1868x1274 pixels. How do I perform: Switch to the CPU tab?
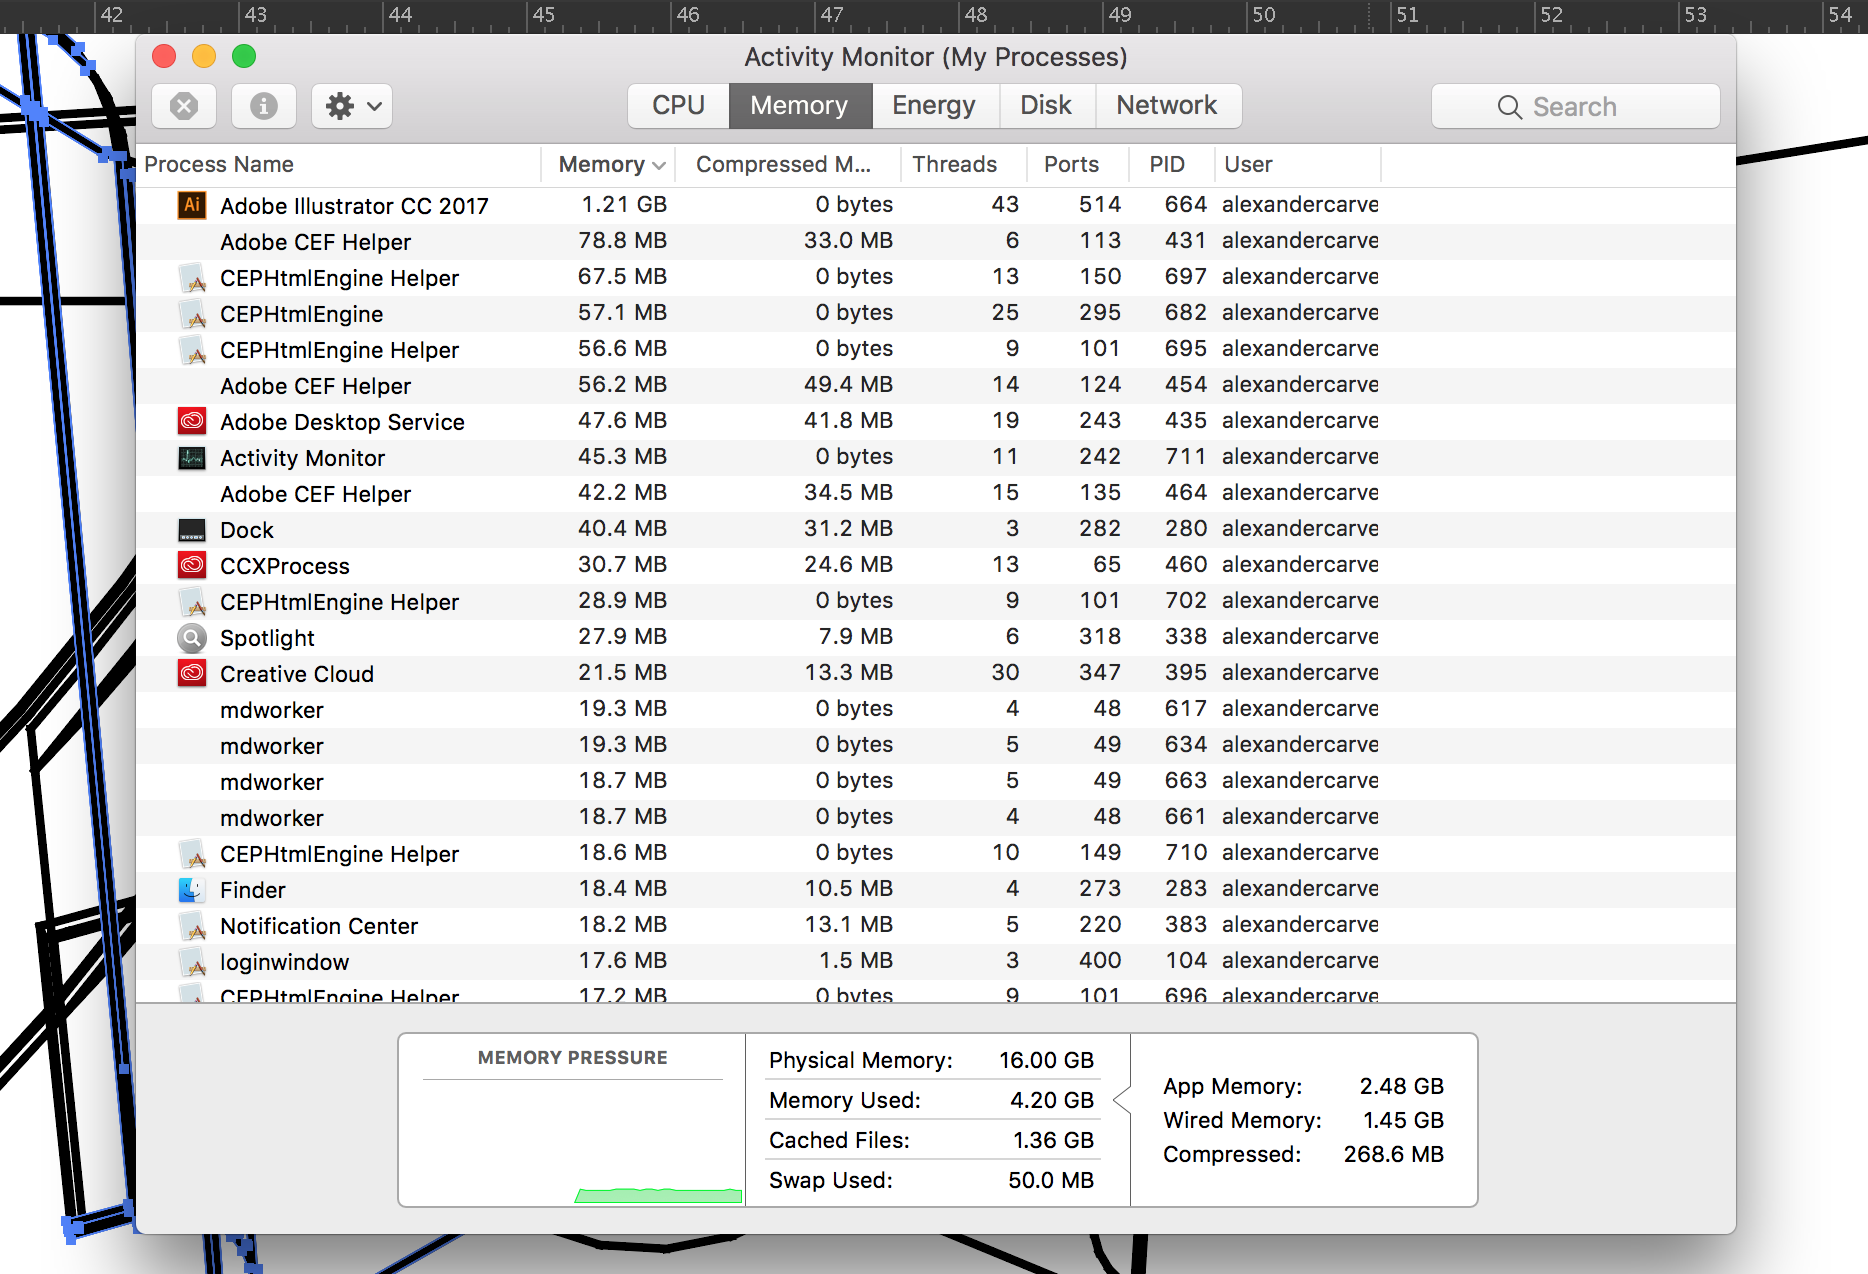(x=678, y=105)
